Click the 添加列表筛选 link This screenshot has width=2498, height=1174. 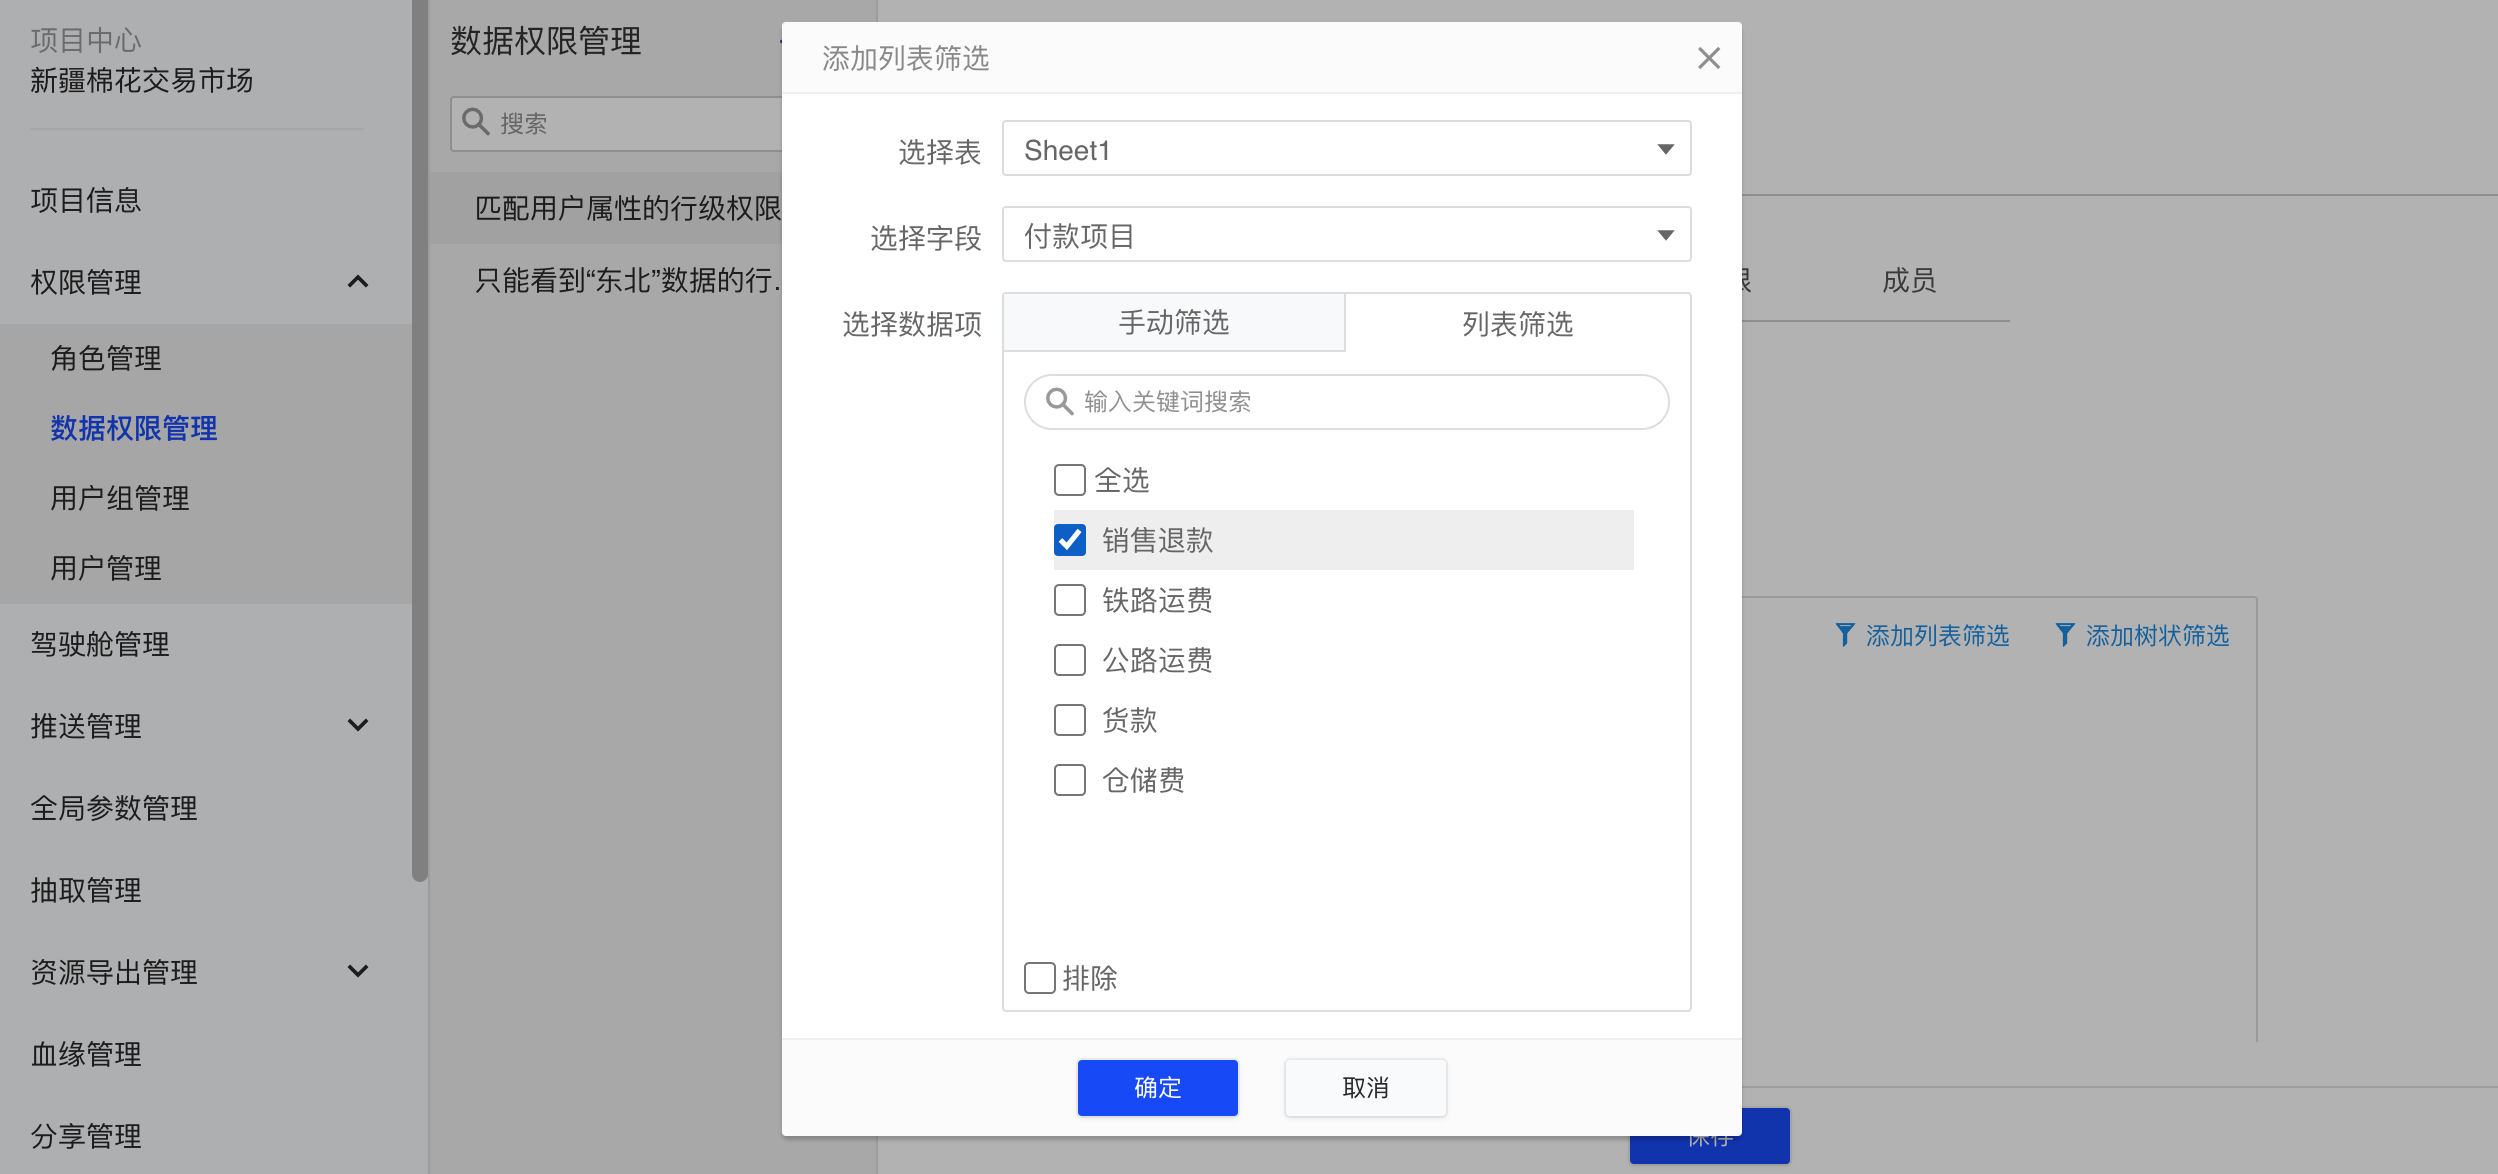pos(1937,636)
